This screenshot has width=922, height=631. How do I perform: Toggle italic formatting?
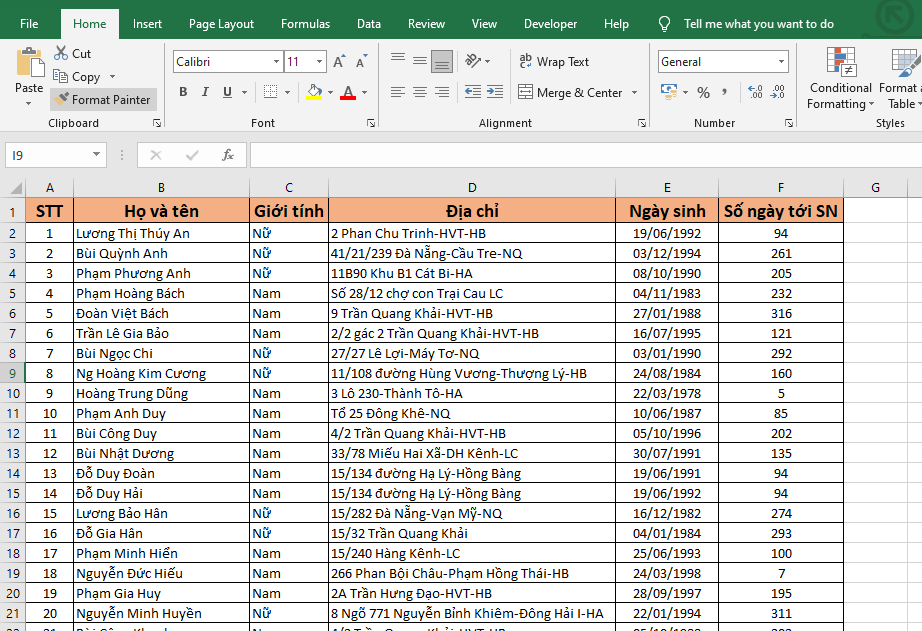click(206, 93)
